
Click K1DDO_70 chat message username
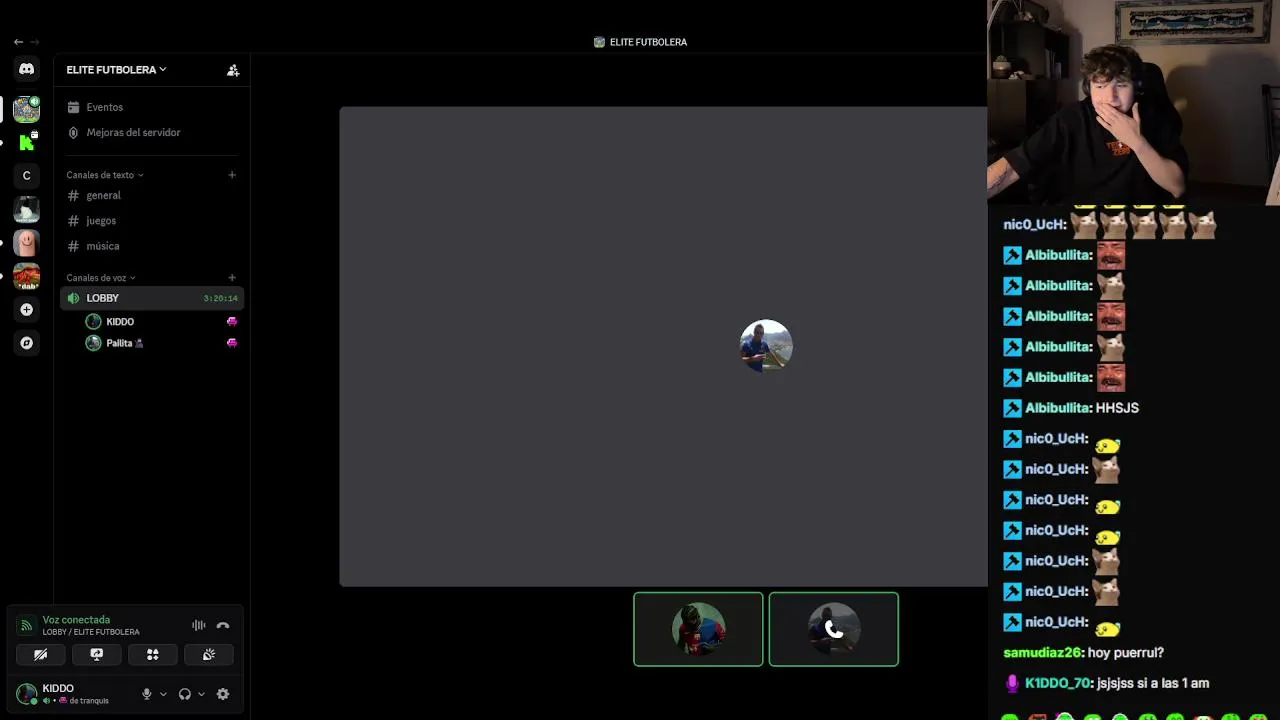tap(1058, 683)
